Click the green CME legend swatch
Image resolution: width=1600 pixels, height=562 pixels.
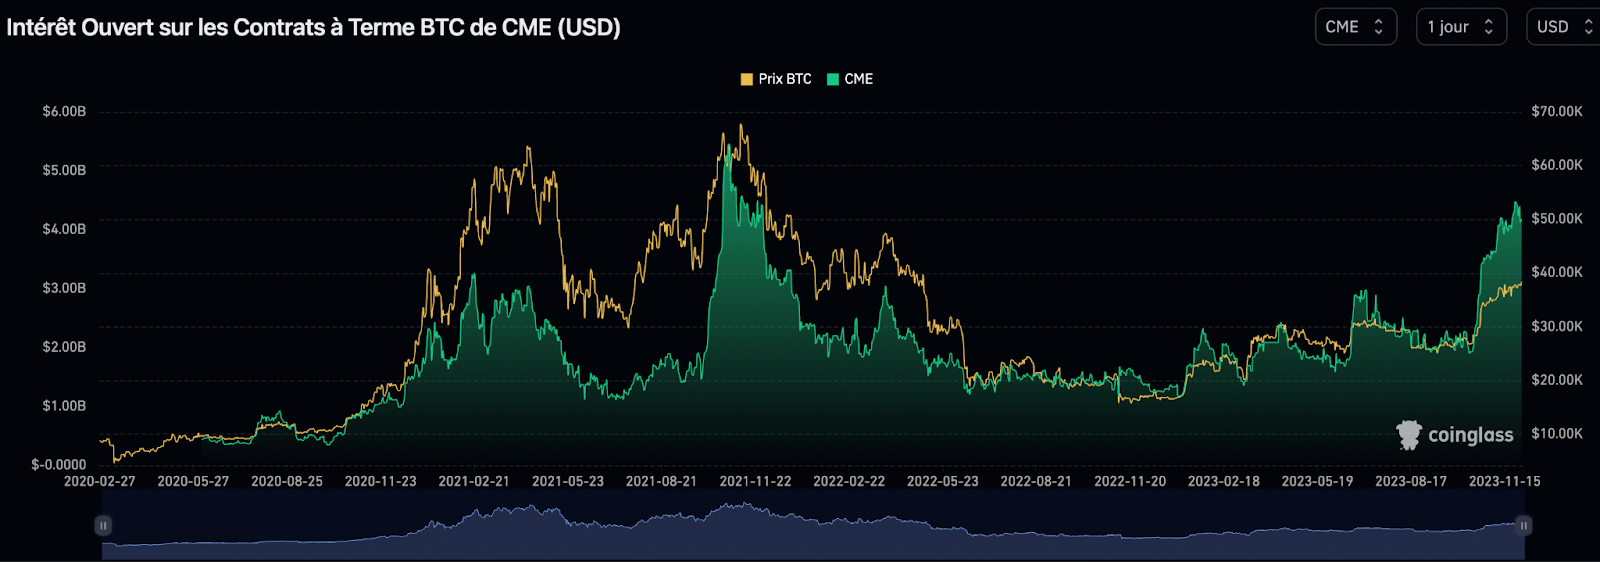point(833,79)
